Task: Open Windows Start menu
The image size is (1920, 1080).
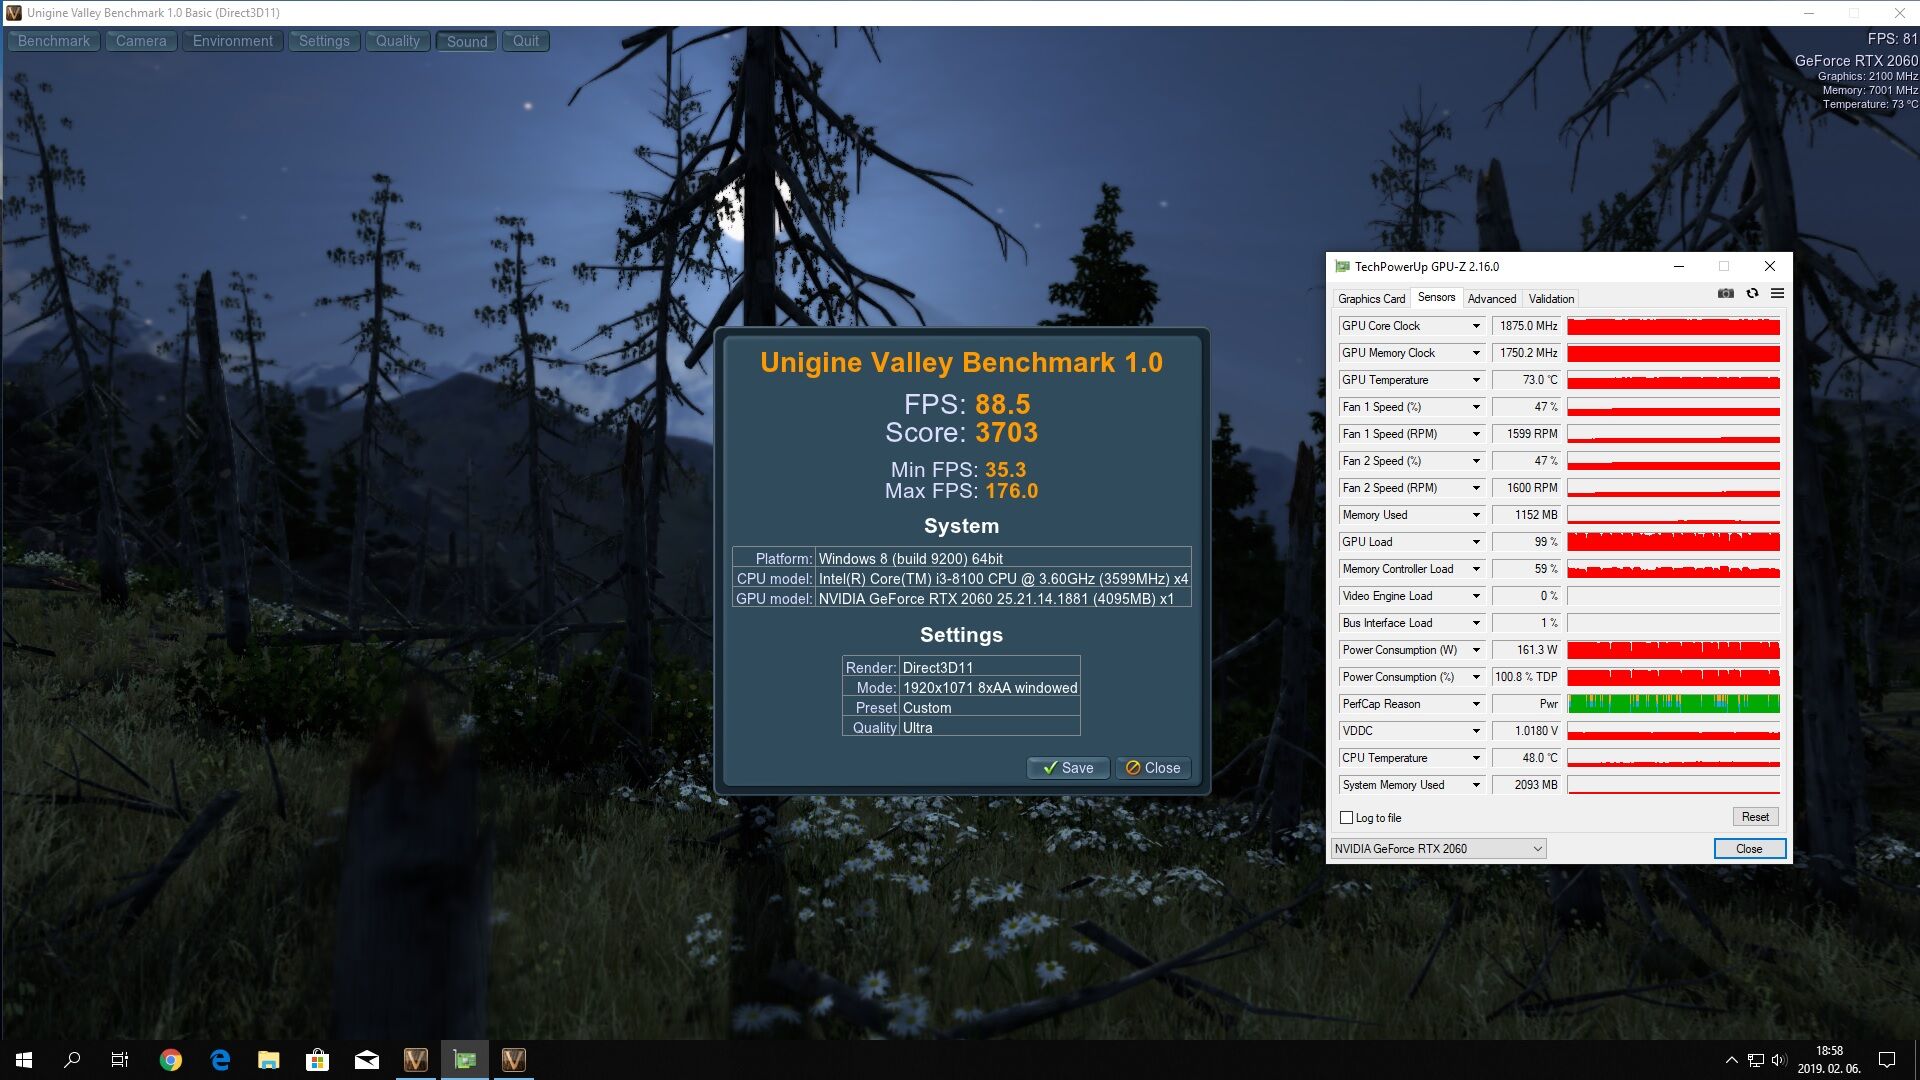Action: [x=24, y=1060]
